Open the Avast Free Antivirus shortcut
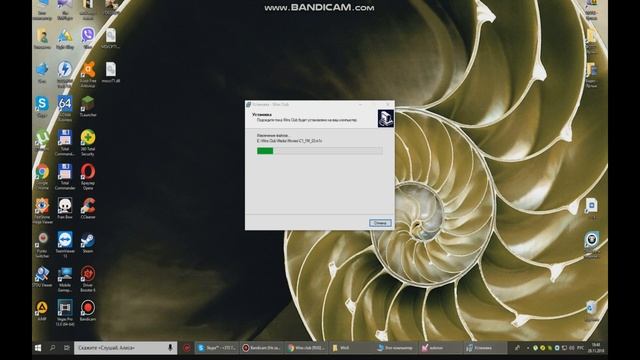 (x=88, y=74)
